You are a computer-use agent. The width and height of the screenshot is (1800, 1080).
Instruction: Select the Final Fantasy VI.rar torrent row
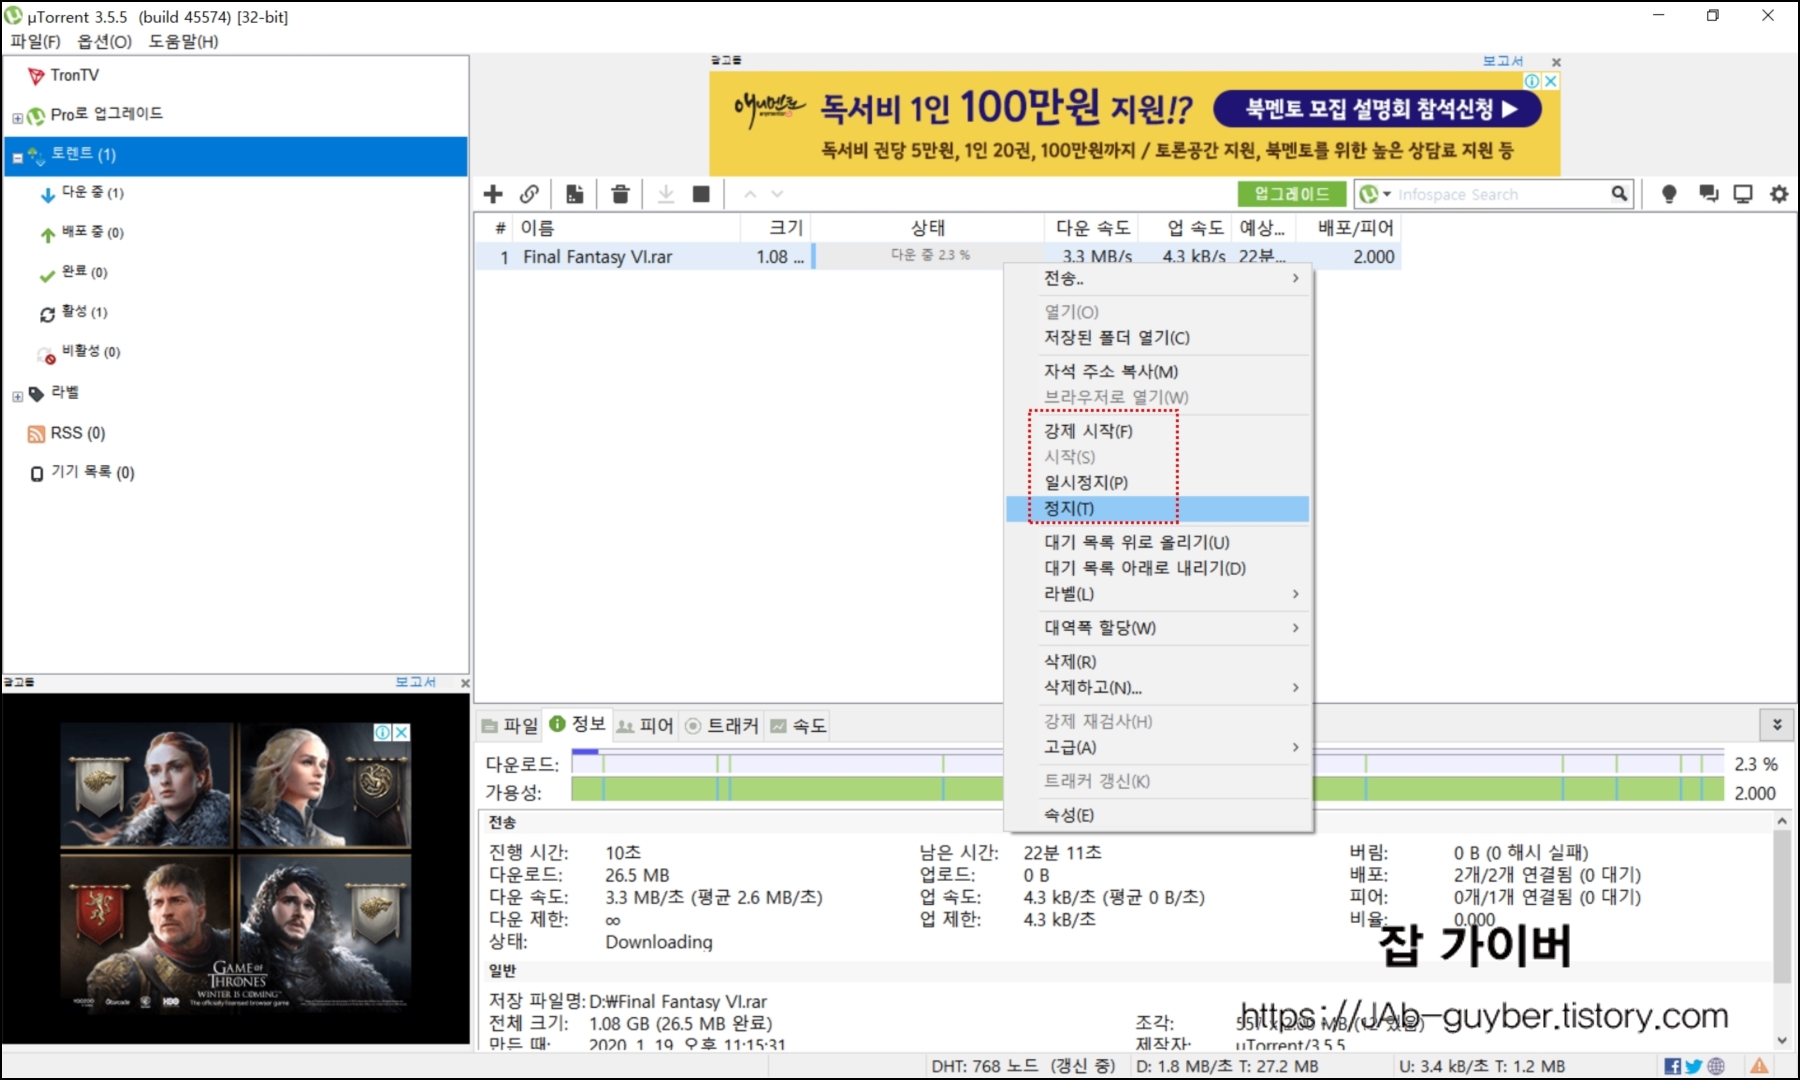coord(936,257)
